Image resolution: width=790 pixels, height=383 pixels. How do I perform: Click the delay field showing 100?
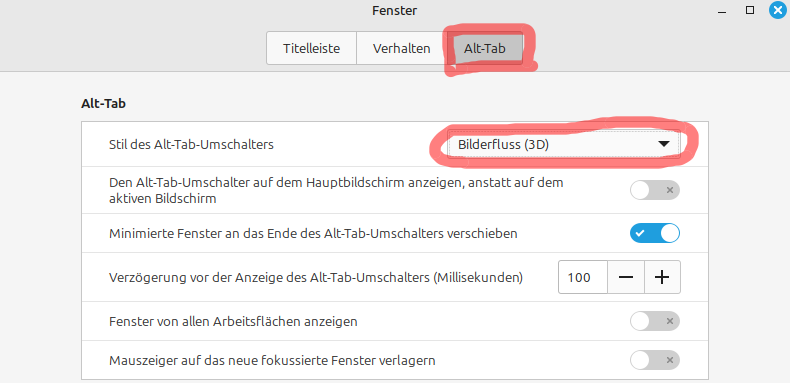[583, 277]
